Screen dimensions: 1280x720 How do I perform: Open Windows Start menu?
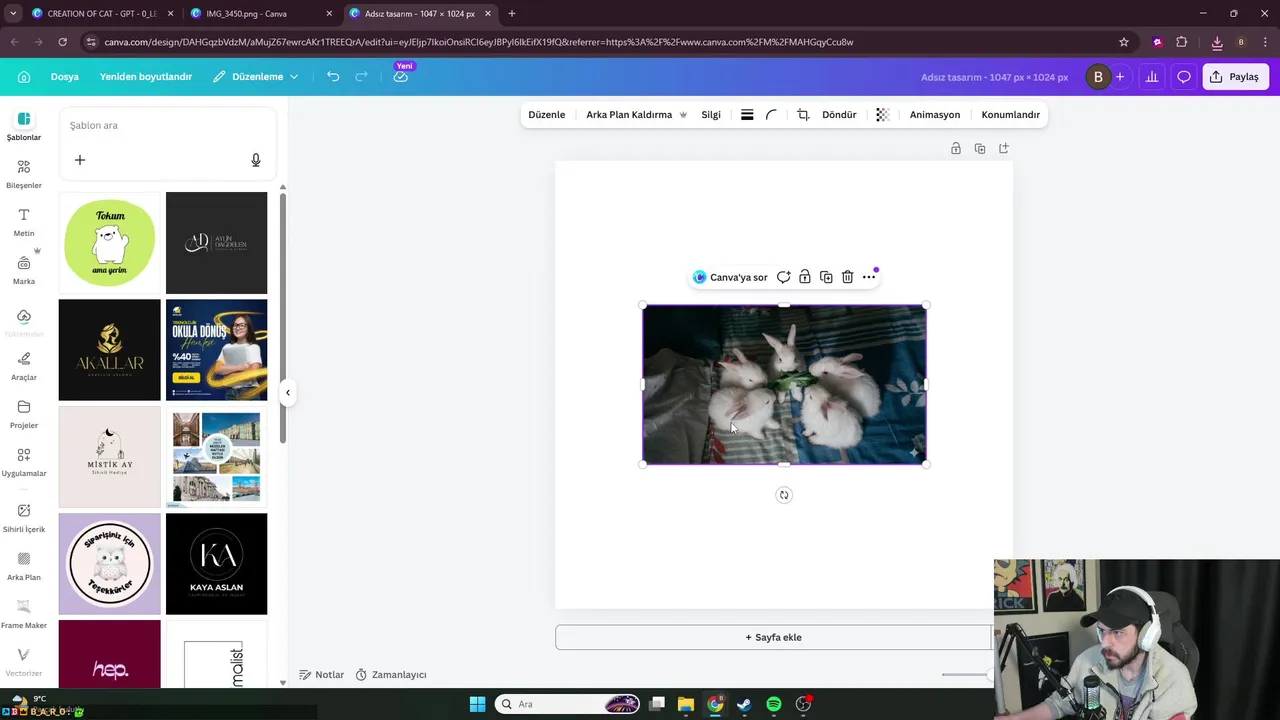pos(477,704)
